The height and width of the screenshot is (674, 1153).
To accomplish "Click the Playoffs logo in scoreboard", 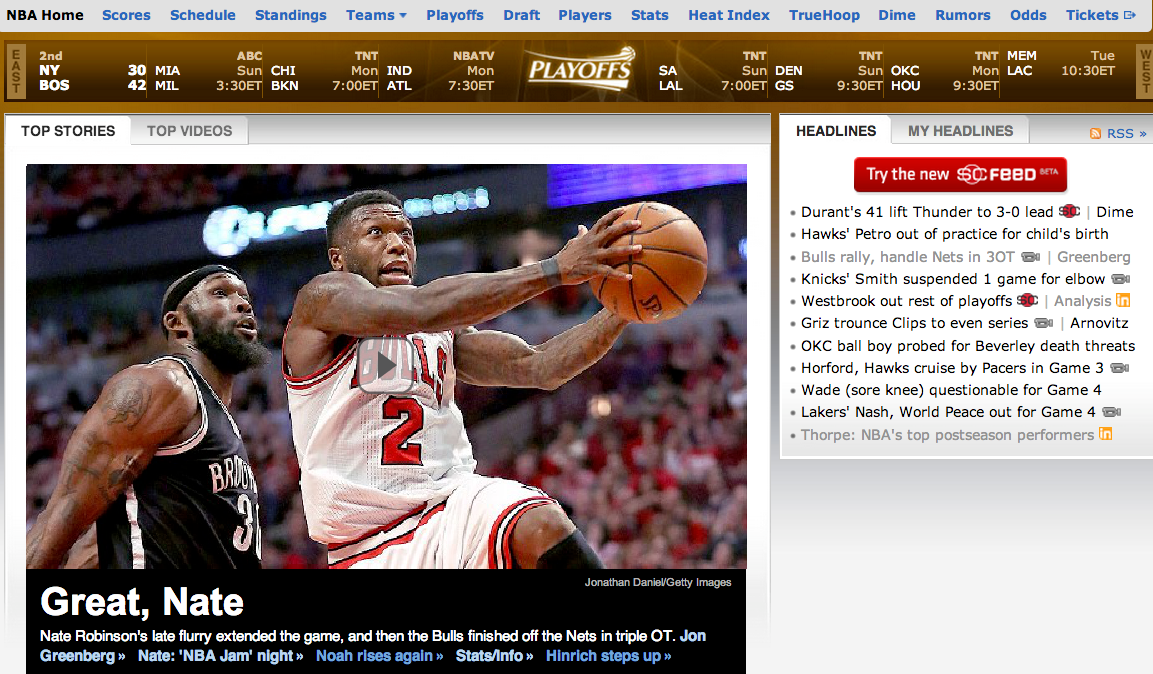I will tap(581, 71).
